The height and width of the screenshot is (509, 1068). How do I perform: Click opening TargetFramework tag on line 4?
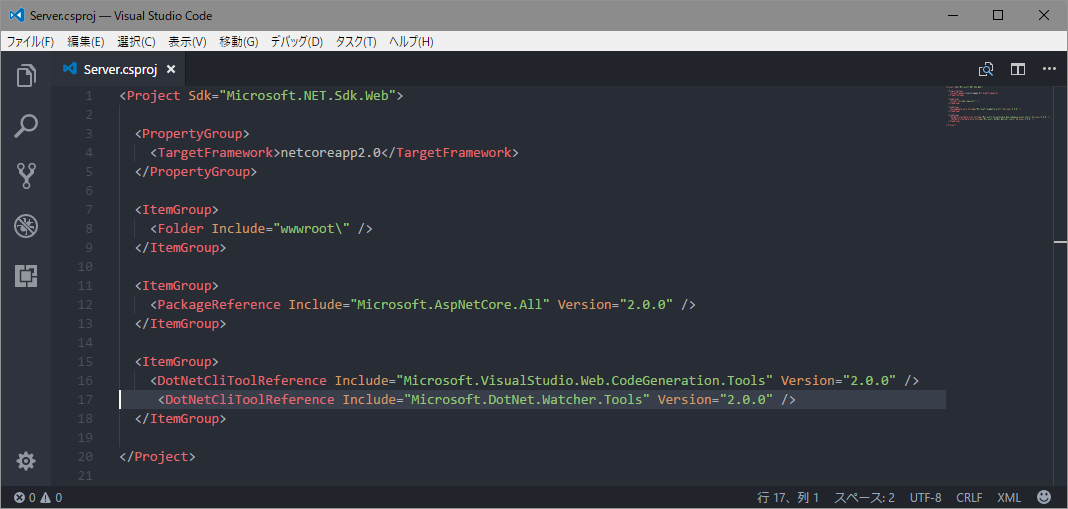coord(215,153)
